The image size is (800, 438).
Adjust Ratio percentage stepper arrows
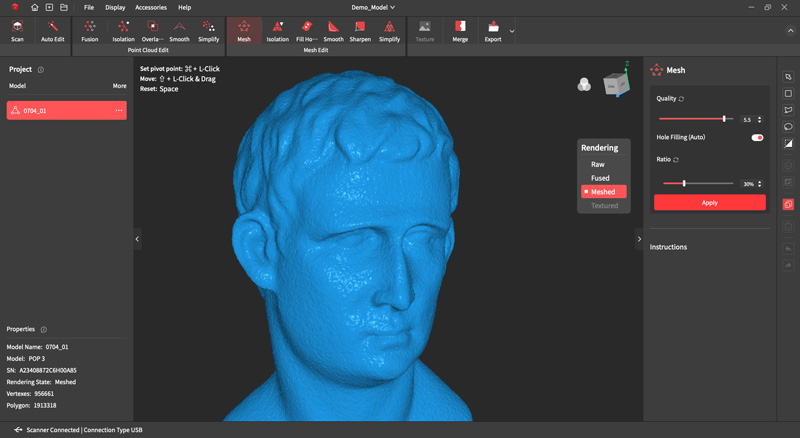pos(759,184)
